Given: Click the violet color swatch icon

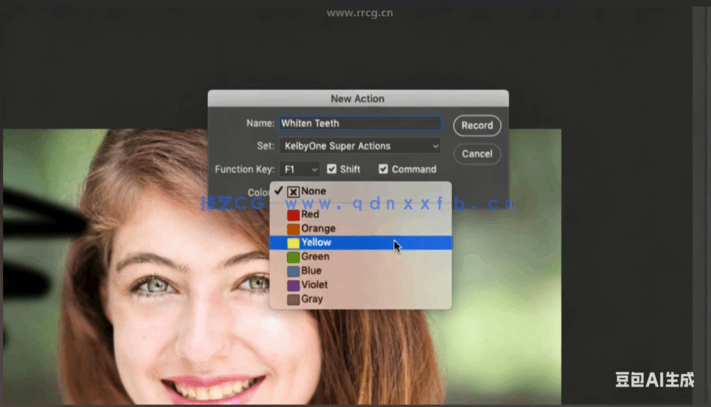Looking at the screenshot, I should 293,285.
